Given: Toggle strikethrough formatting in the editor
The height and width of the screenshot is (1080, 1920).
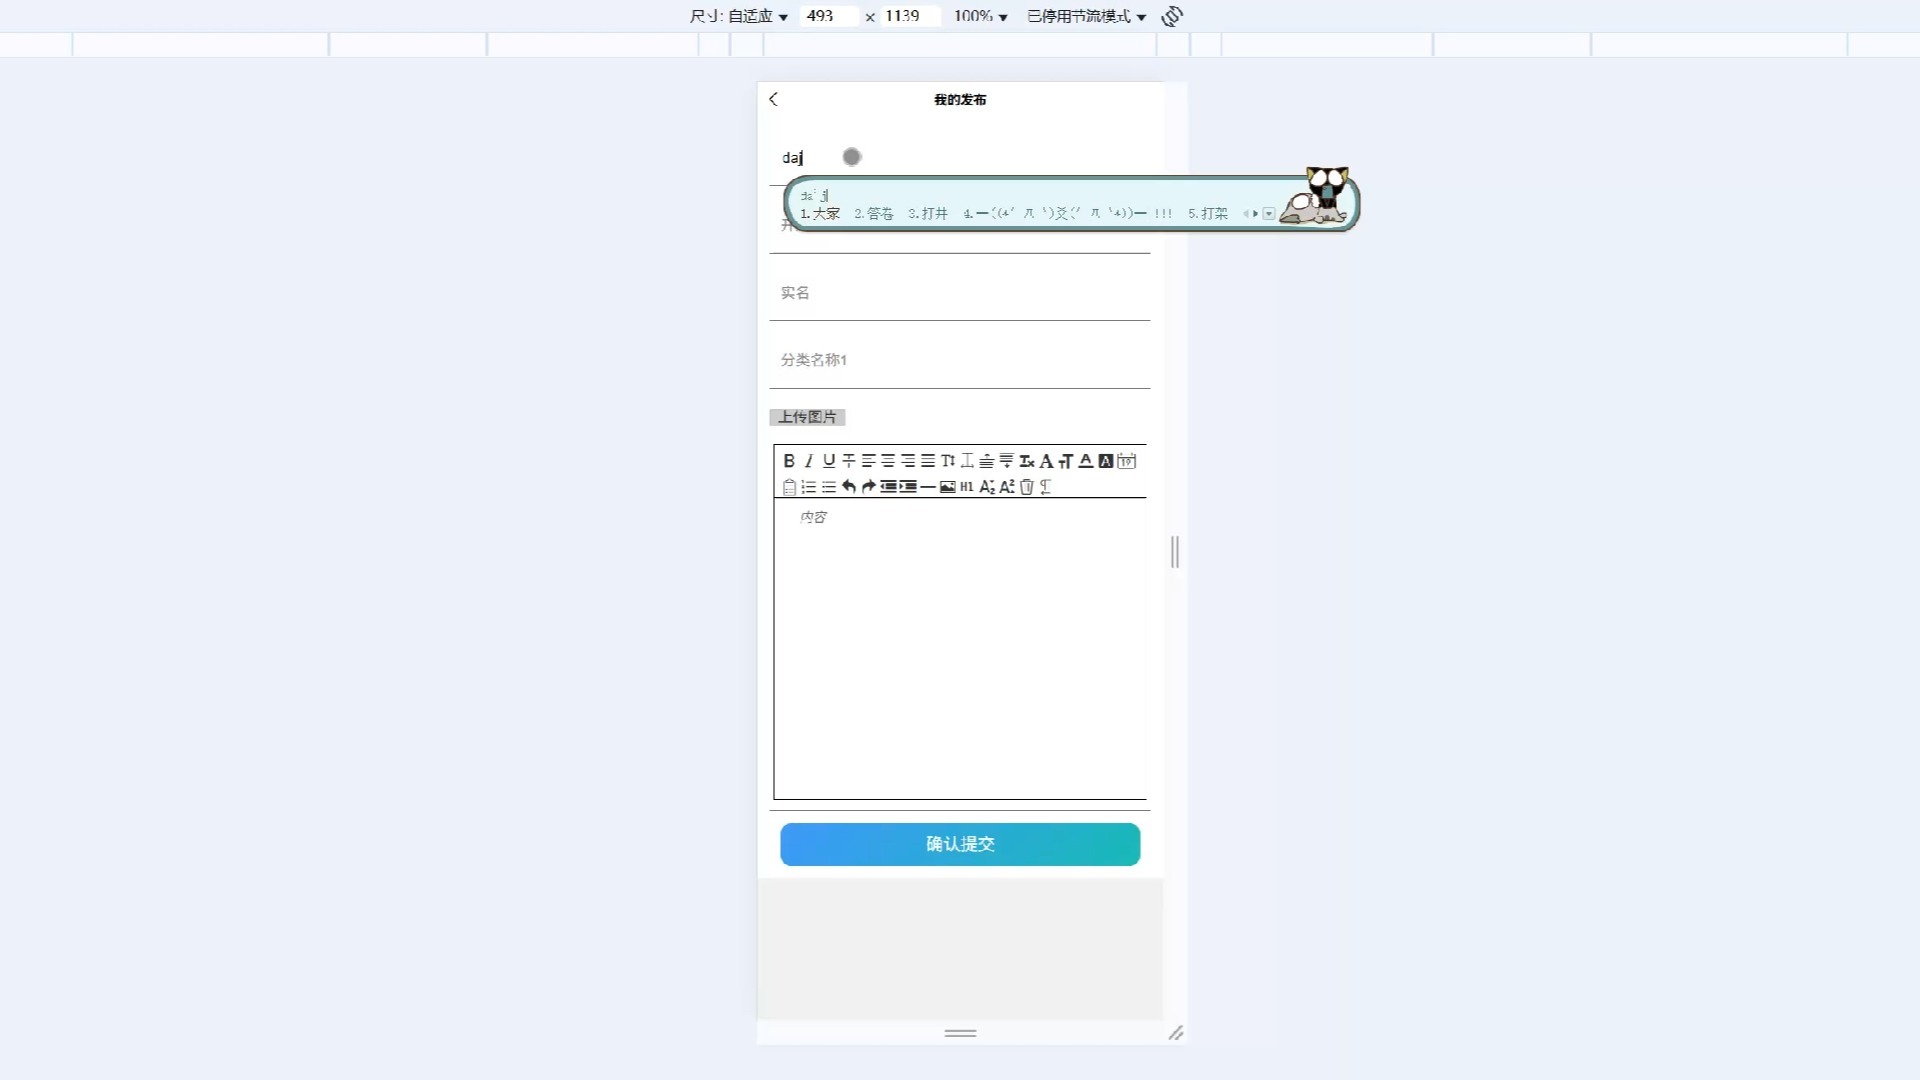Looking at the screenshot, I should pos(849,461).
